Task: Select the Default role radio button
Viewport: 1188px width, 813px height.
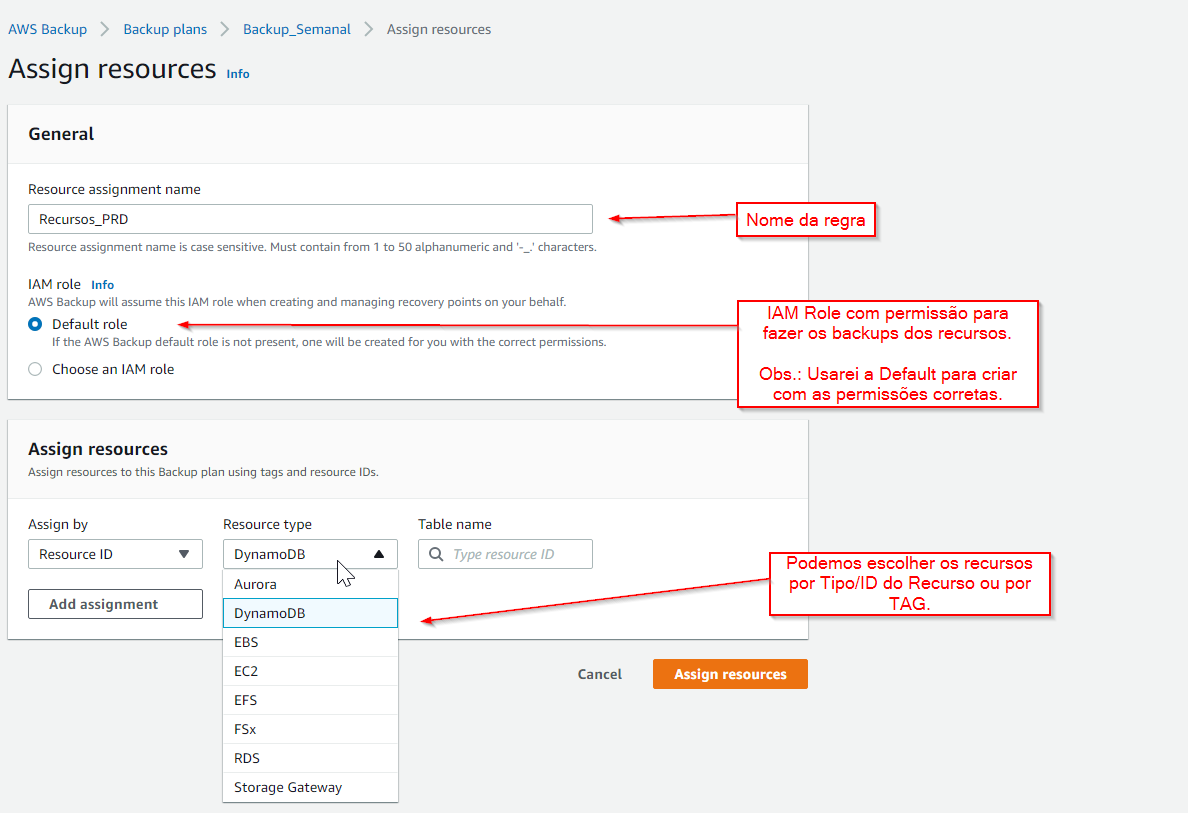Action: point(35,324)
